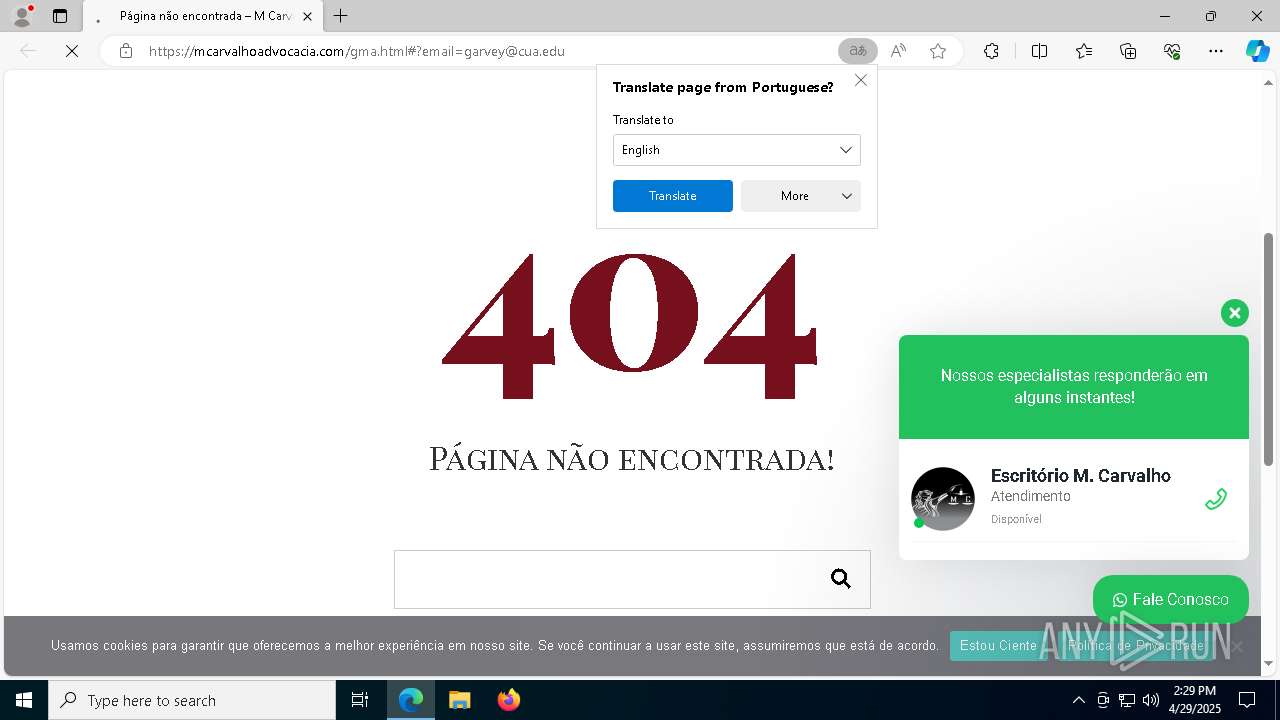Expand the Translate to English dropdown

point(737,150)
